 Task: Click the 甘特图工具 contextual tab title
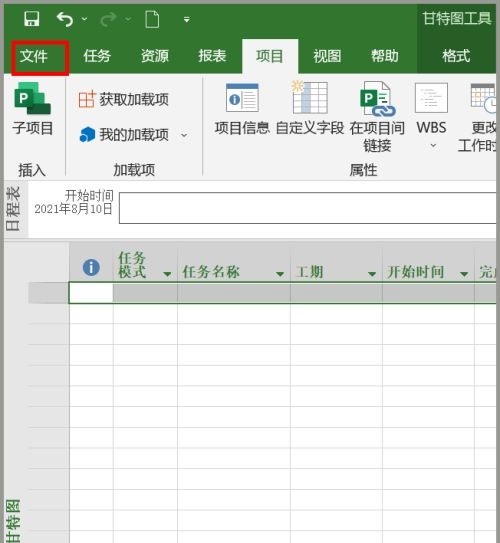pos(457,18)
